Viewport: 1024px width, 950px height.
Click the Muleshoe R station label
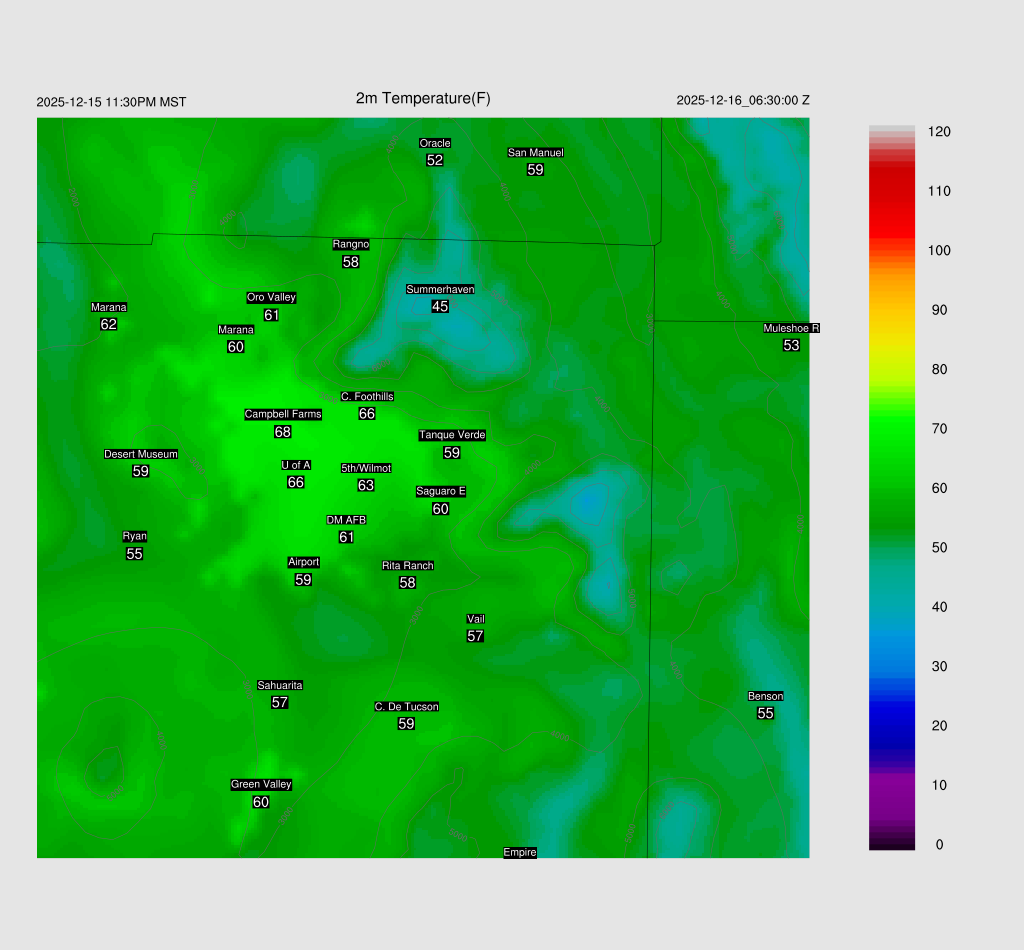(x=791, y=328)
